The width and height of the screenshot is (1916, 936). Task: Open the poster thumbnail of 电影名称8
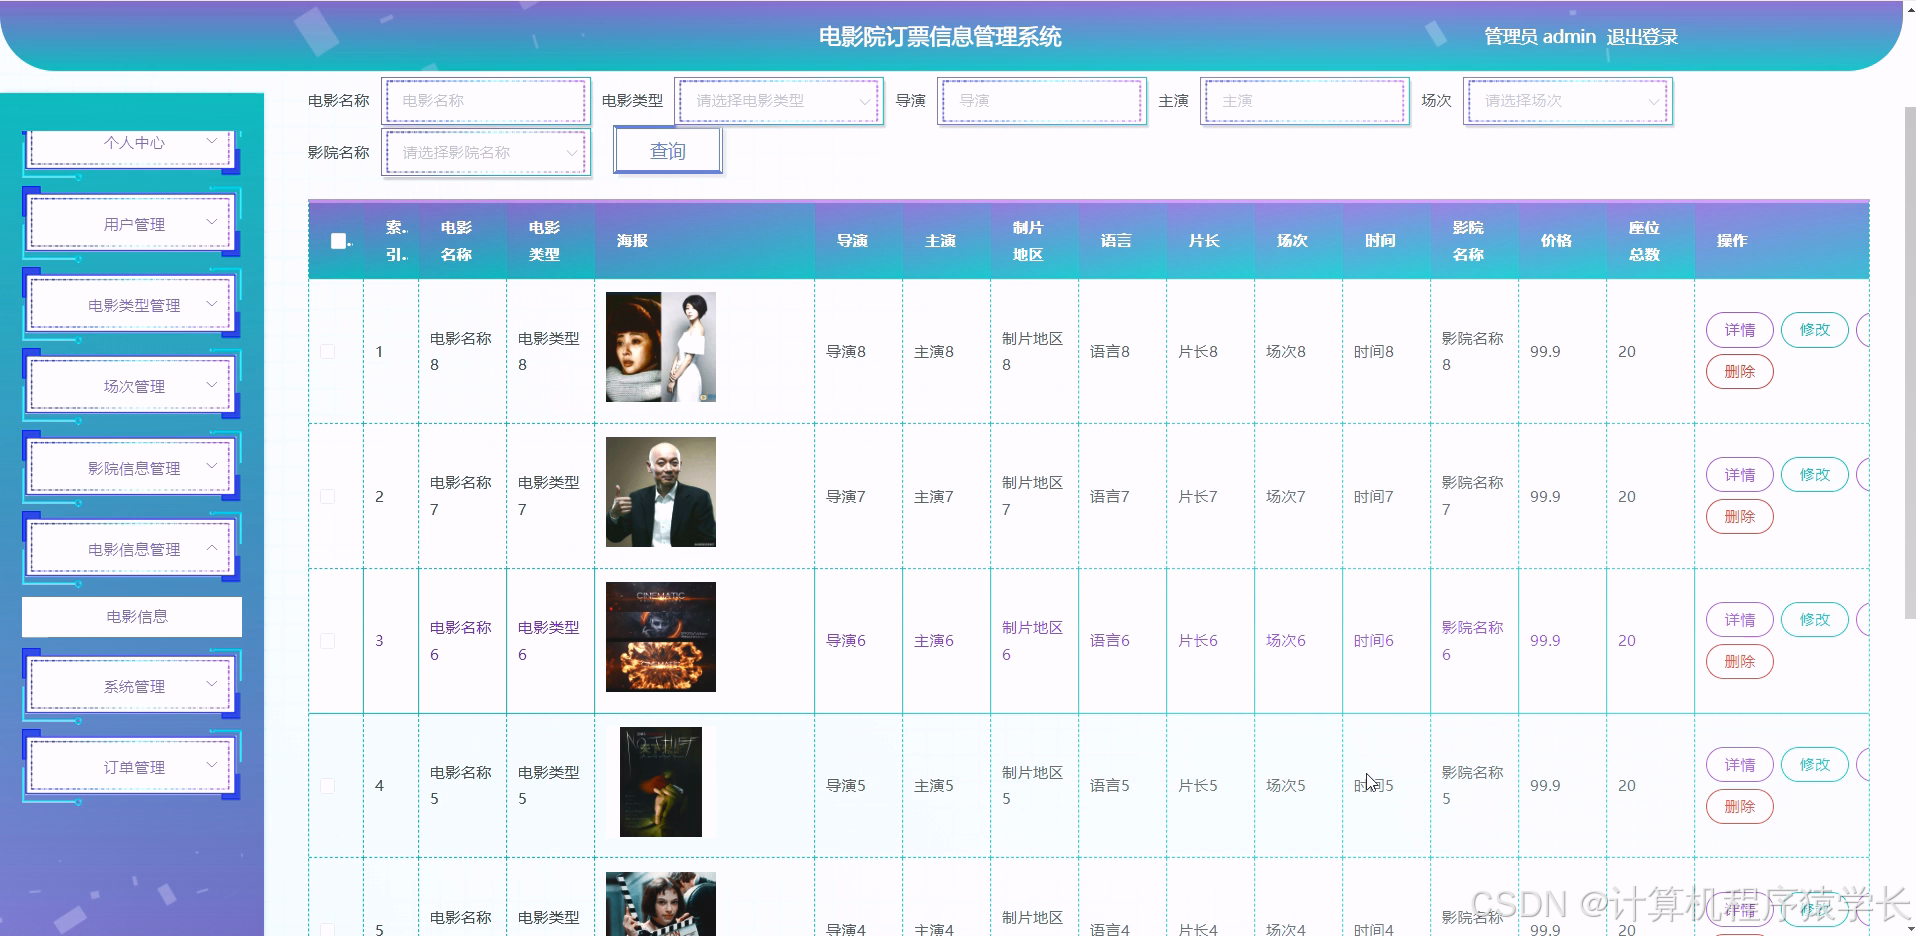[x=661, y=347]
